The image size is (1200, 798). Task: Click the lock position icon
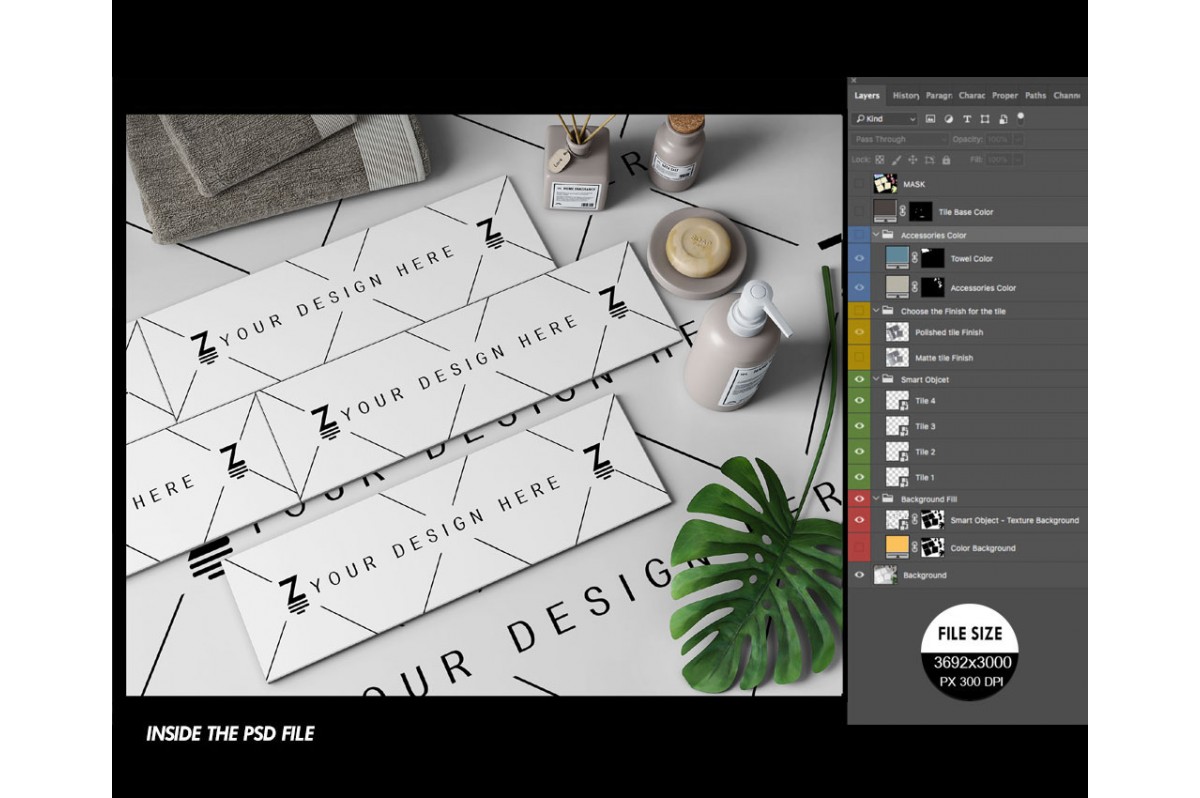click(913, 160)
